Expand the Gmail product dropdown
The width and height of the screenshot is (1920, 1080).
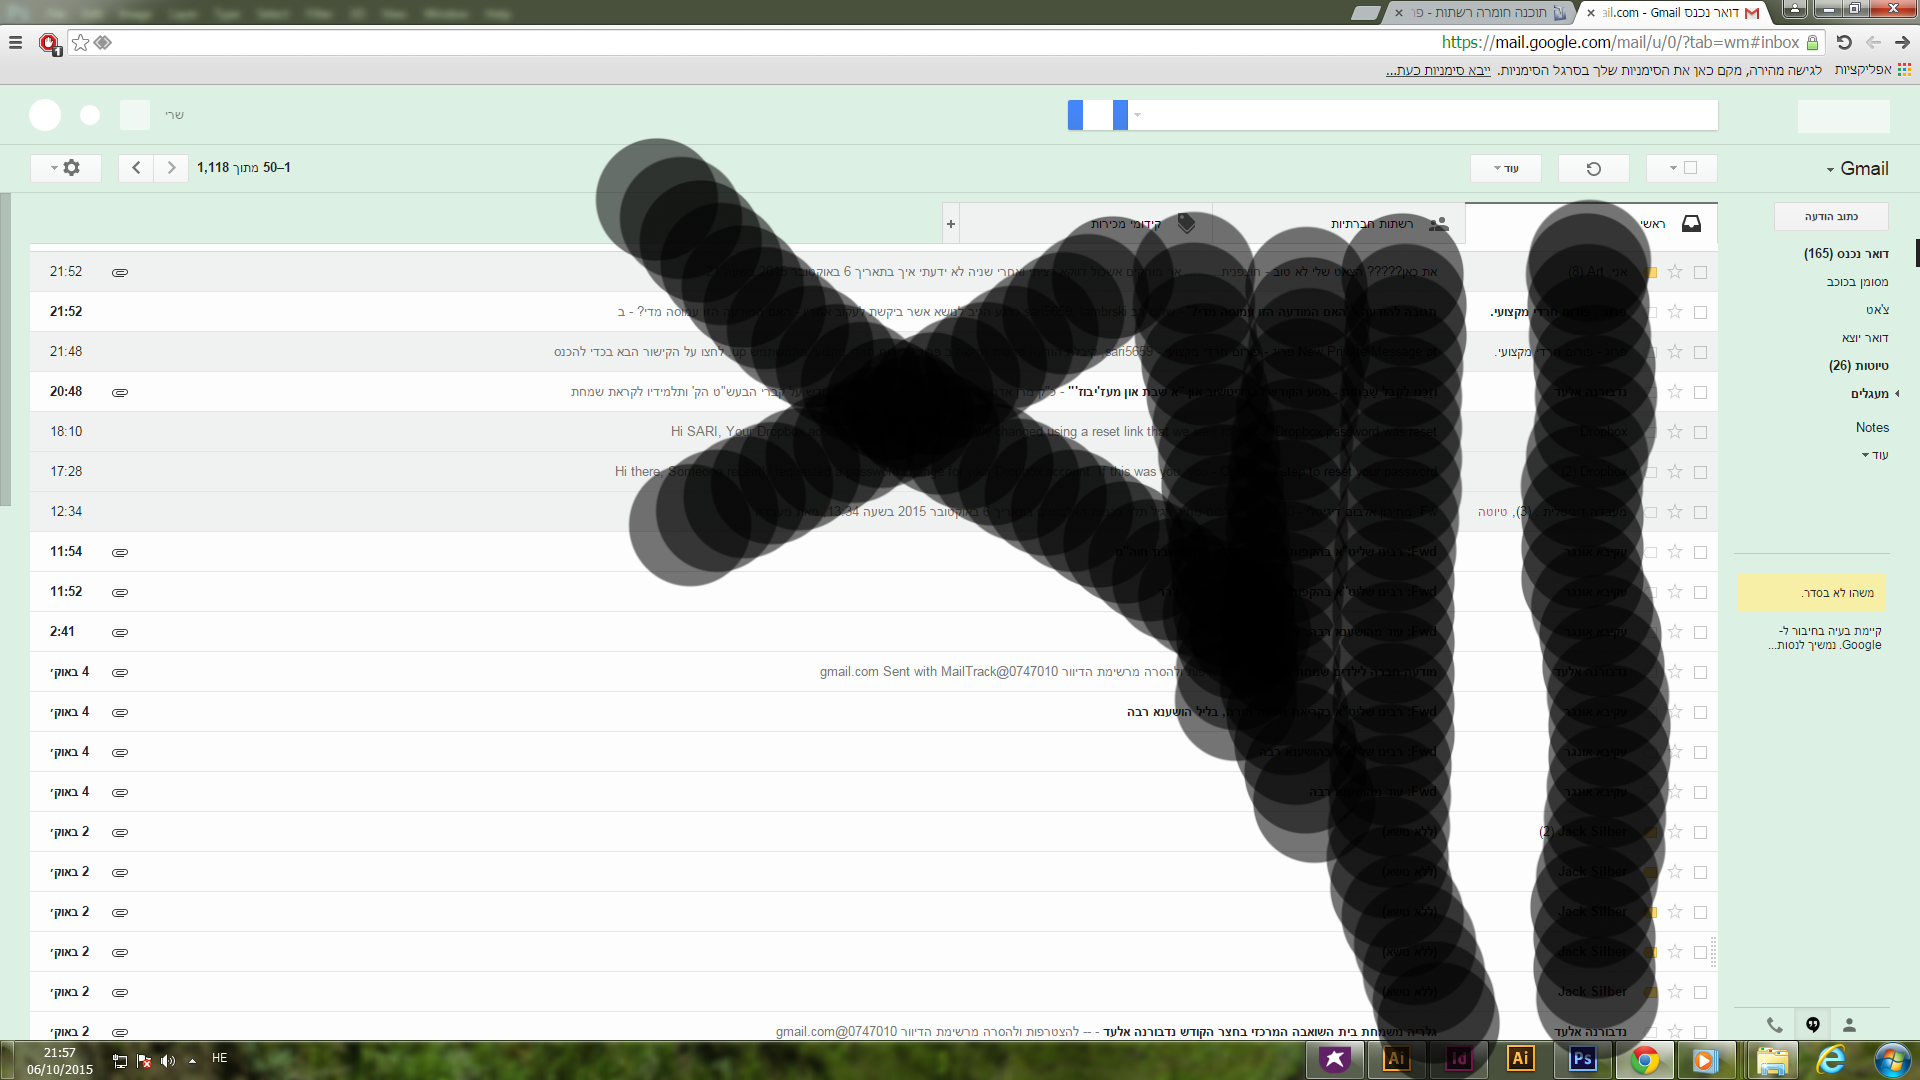[1857, 169]
